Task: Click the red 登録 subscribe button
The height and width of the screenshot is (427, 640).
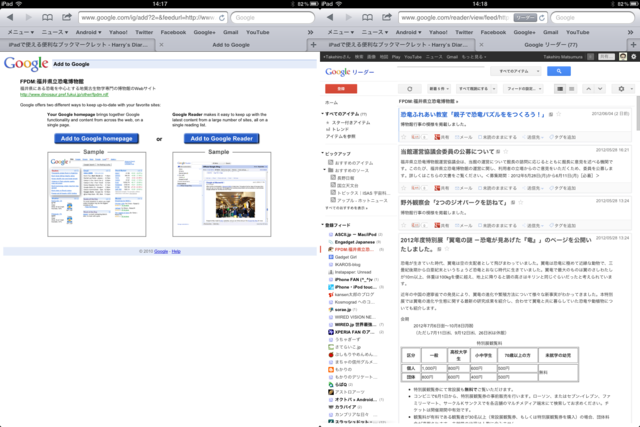Action: point(341,89)
